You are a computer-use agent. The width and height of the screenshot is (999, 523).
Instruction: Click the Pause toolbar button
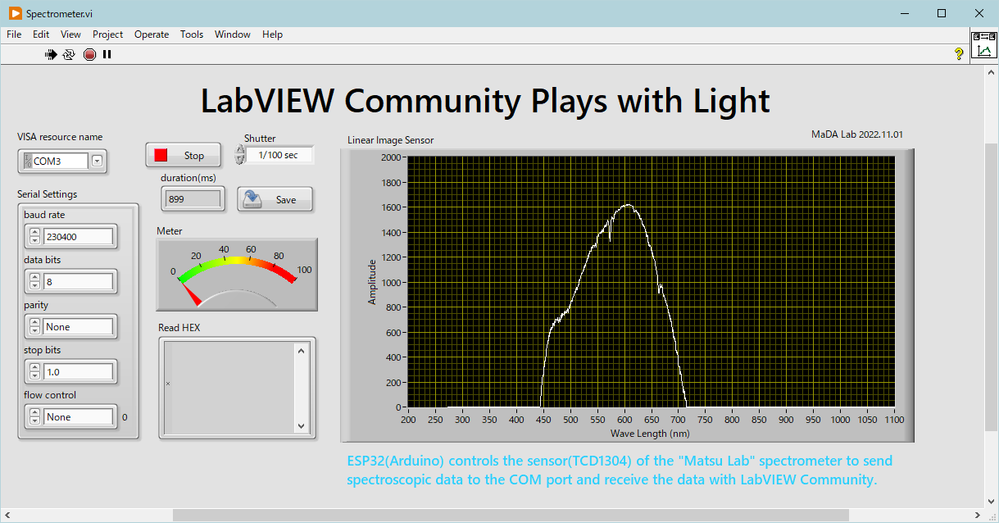tap(107, 55)
